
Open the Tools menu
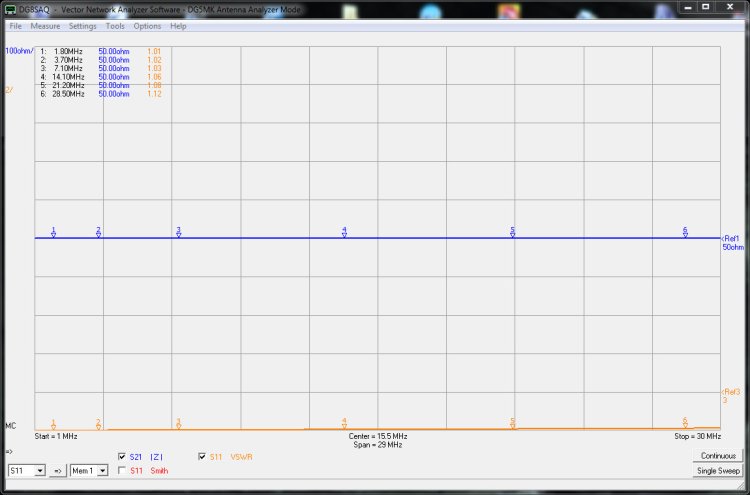[x=115, y=26]
